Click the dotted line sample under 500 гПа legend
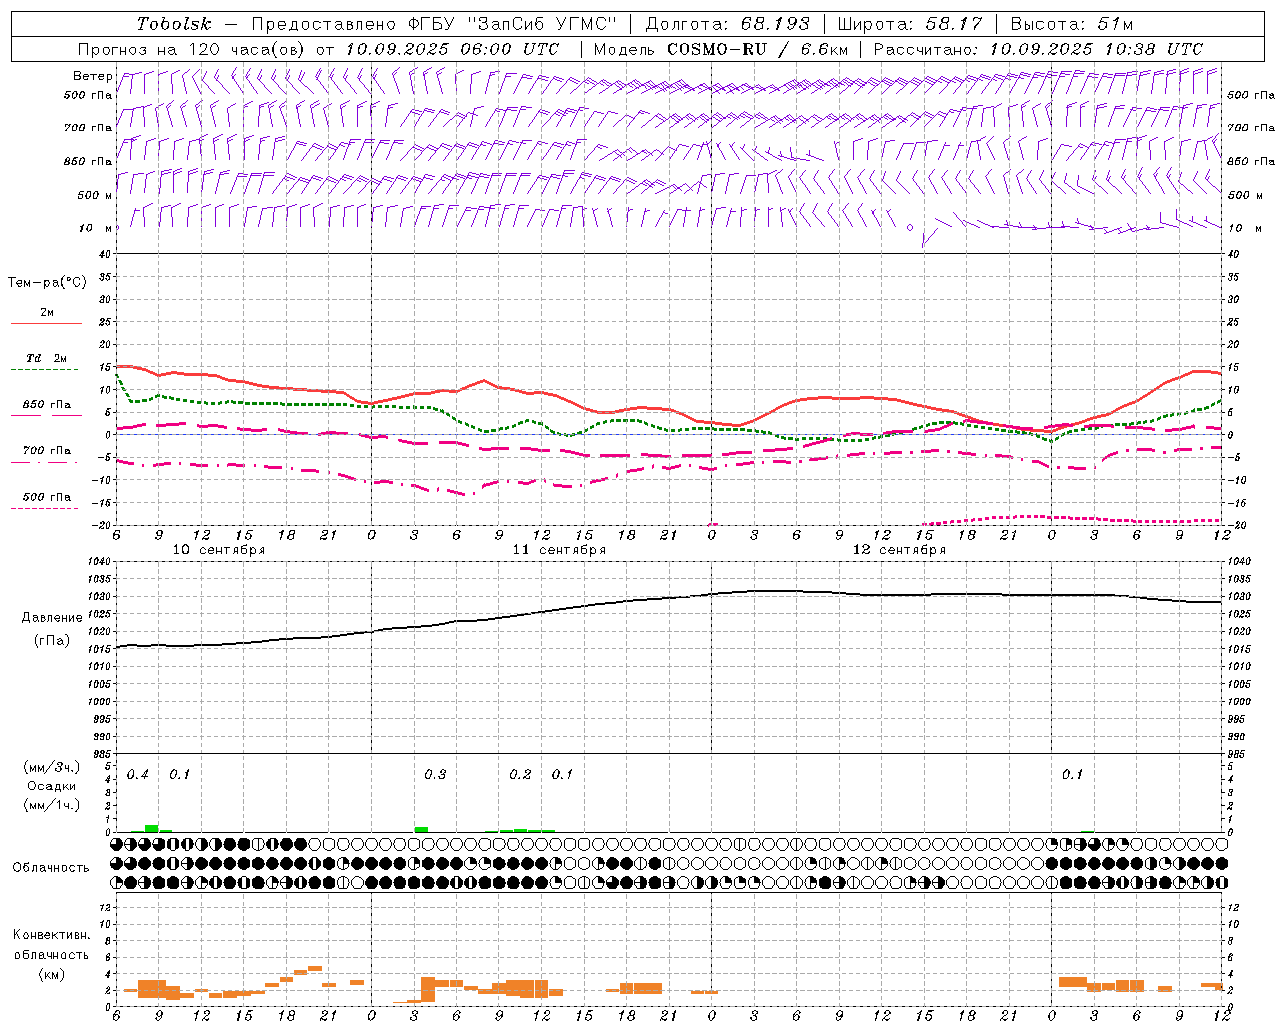The image size is (1280, 1024). click(x=45, y=509)
